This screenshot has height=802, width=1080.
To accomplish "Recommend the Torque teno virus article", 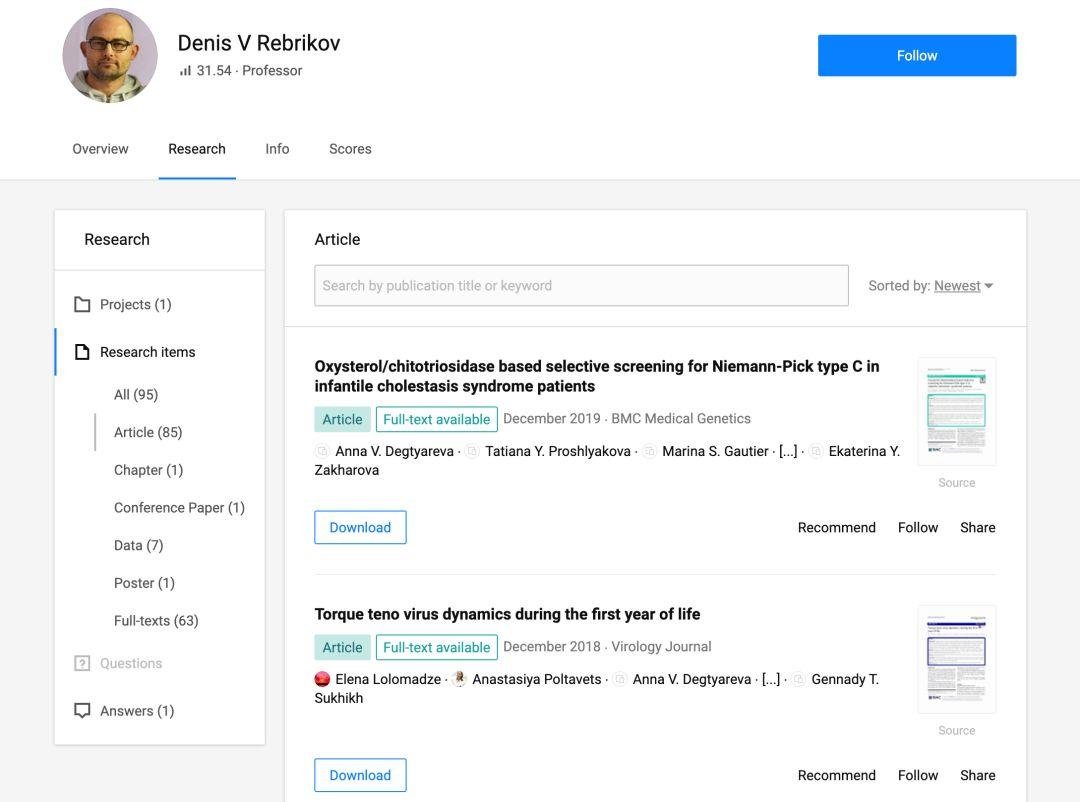I will pyautogui.click(x=836, y=775).
